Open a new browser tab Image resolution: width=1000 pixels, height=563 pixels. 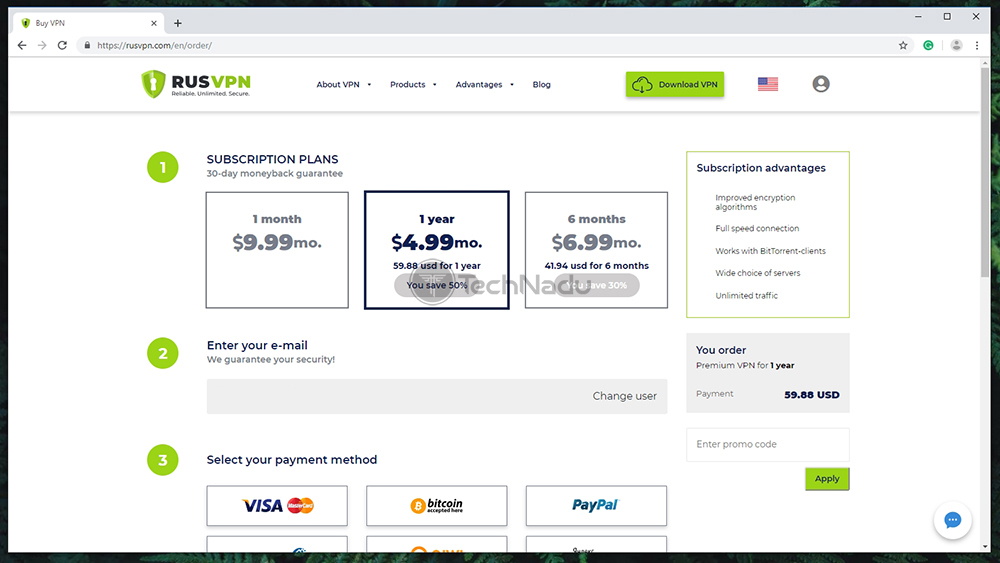coord(178,23)
